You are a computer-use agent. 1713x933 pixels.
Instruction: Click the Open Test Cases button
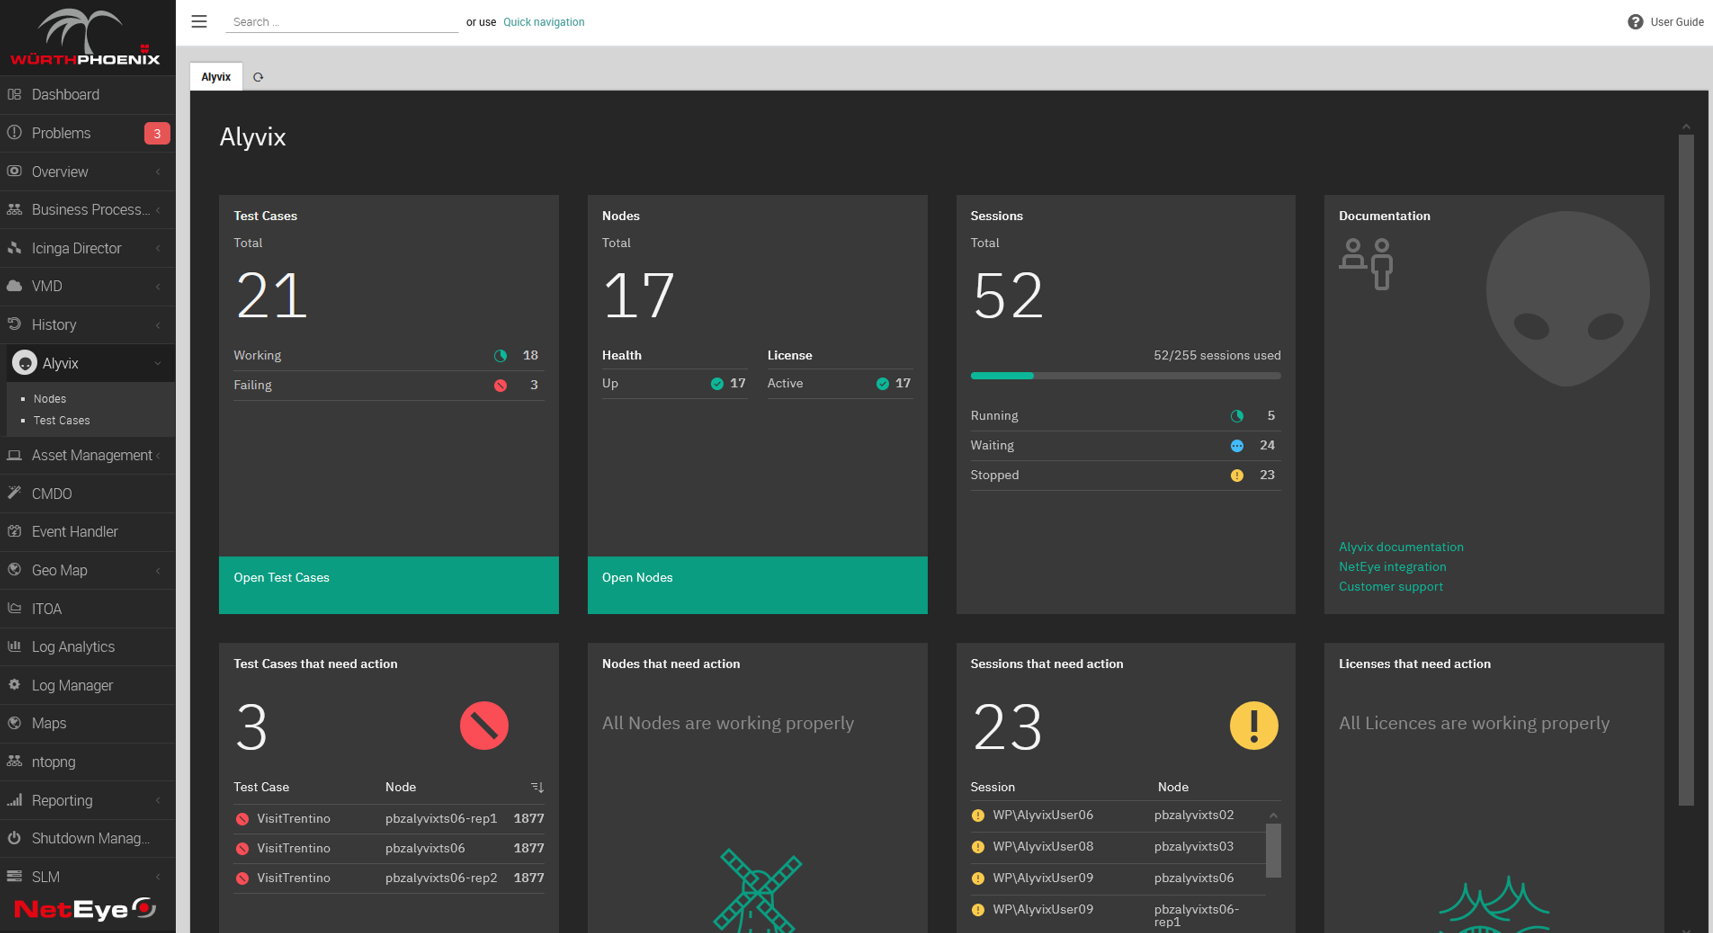click(x=389, y=585)
